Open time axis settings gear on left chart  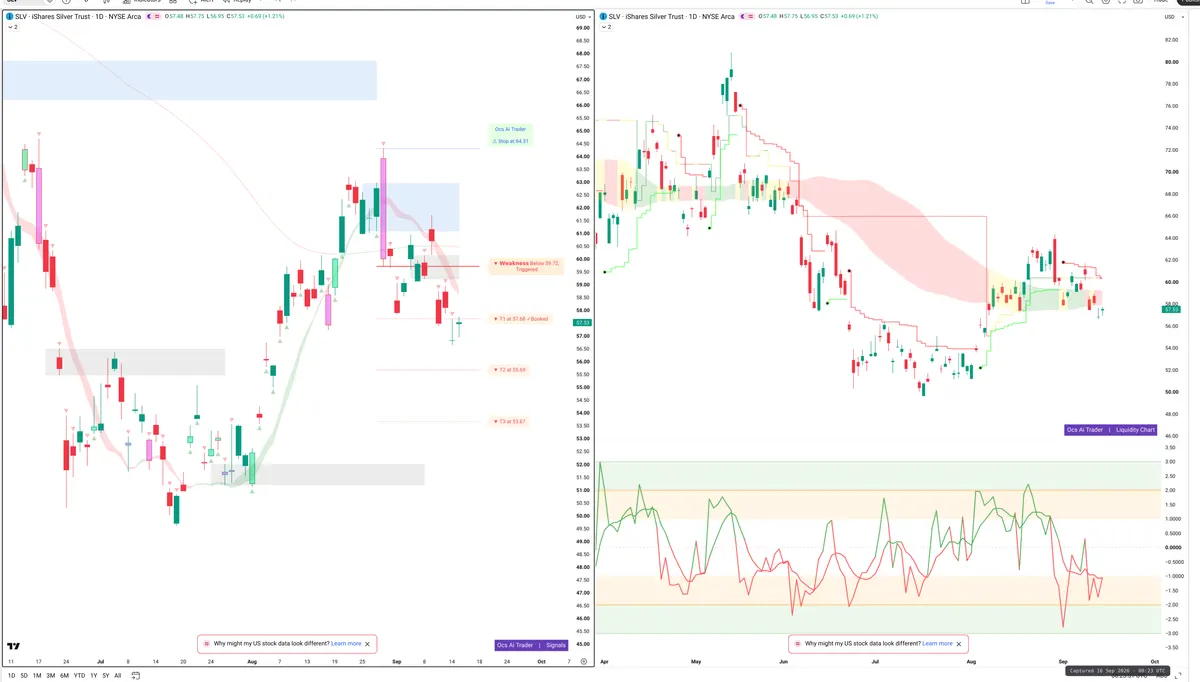click(x=584, y=662)
